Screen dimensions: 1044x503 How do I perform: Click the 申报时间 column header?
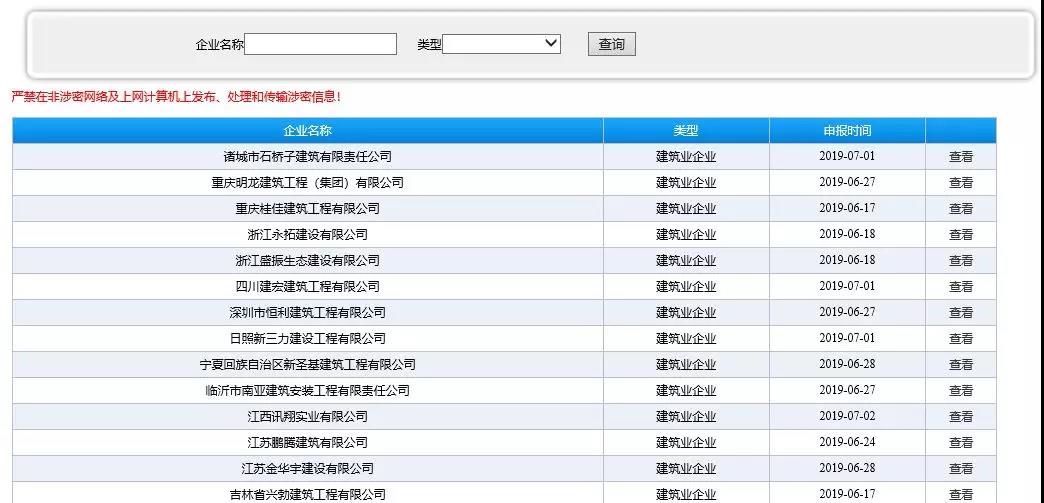click(846, 131)
